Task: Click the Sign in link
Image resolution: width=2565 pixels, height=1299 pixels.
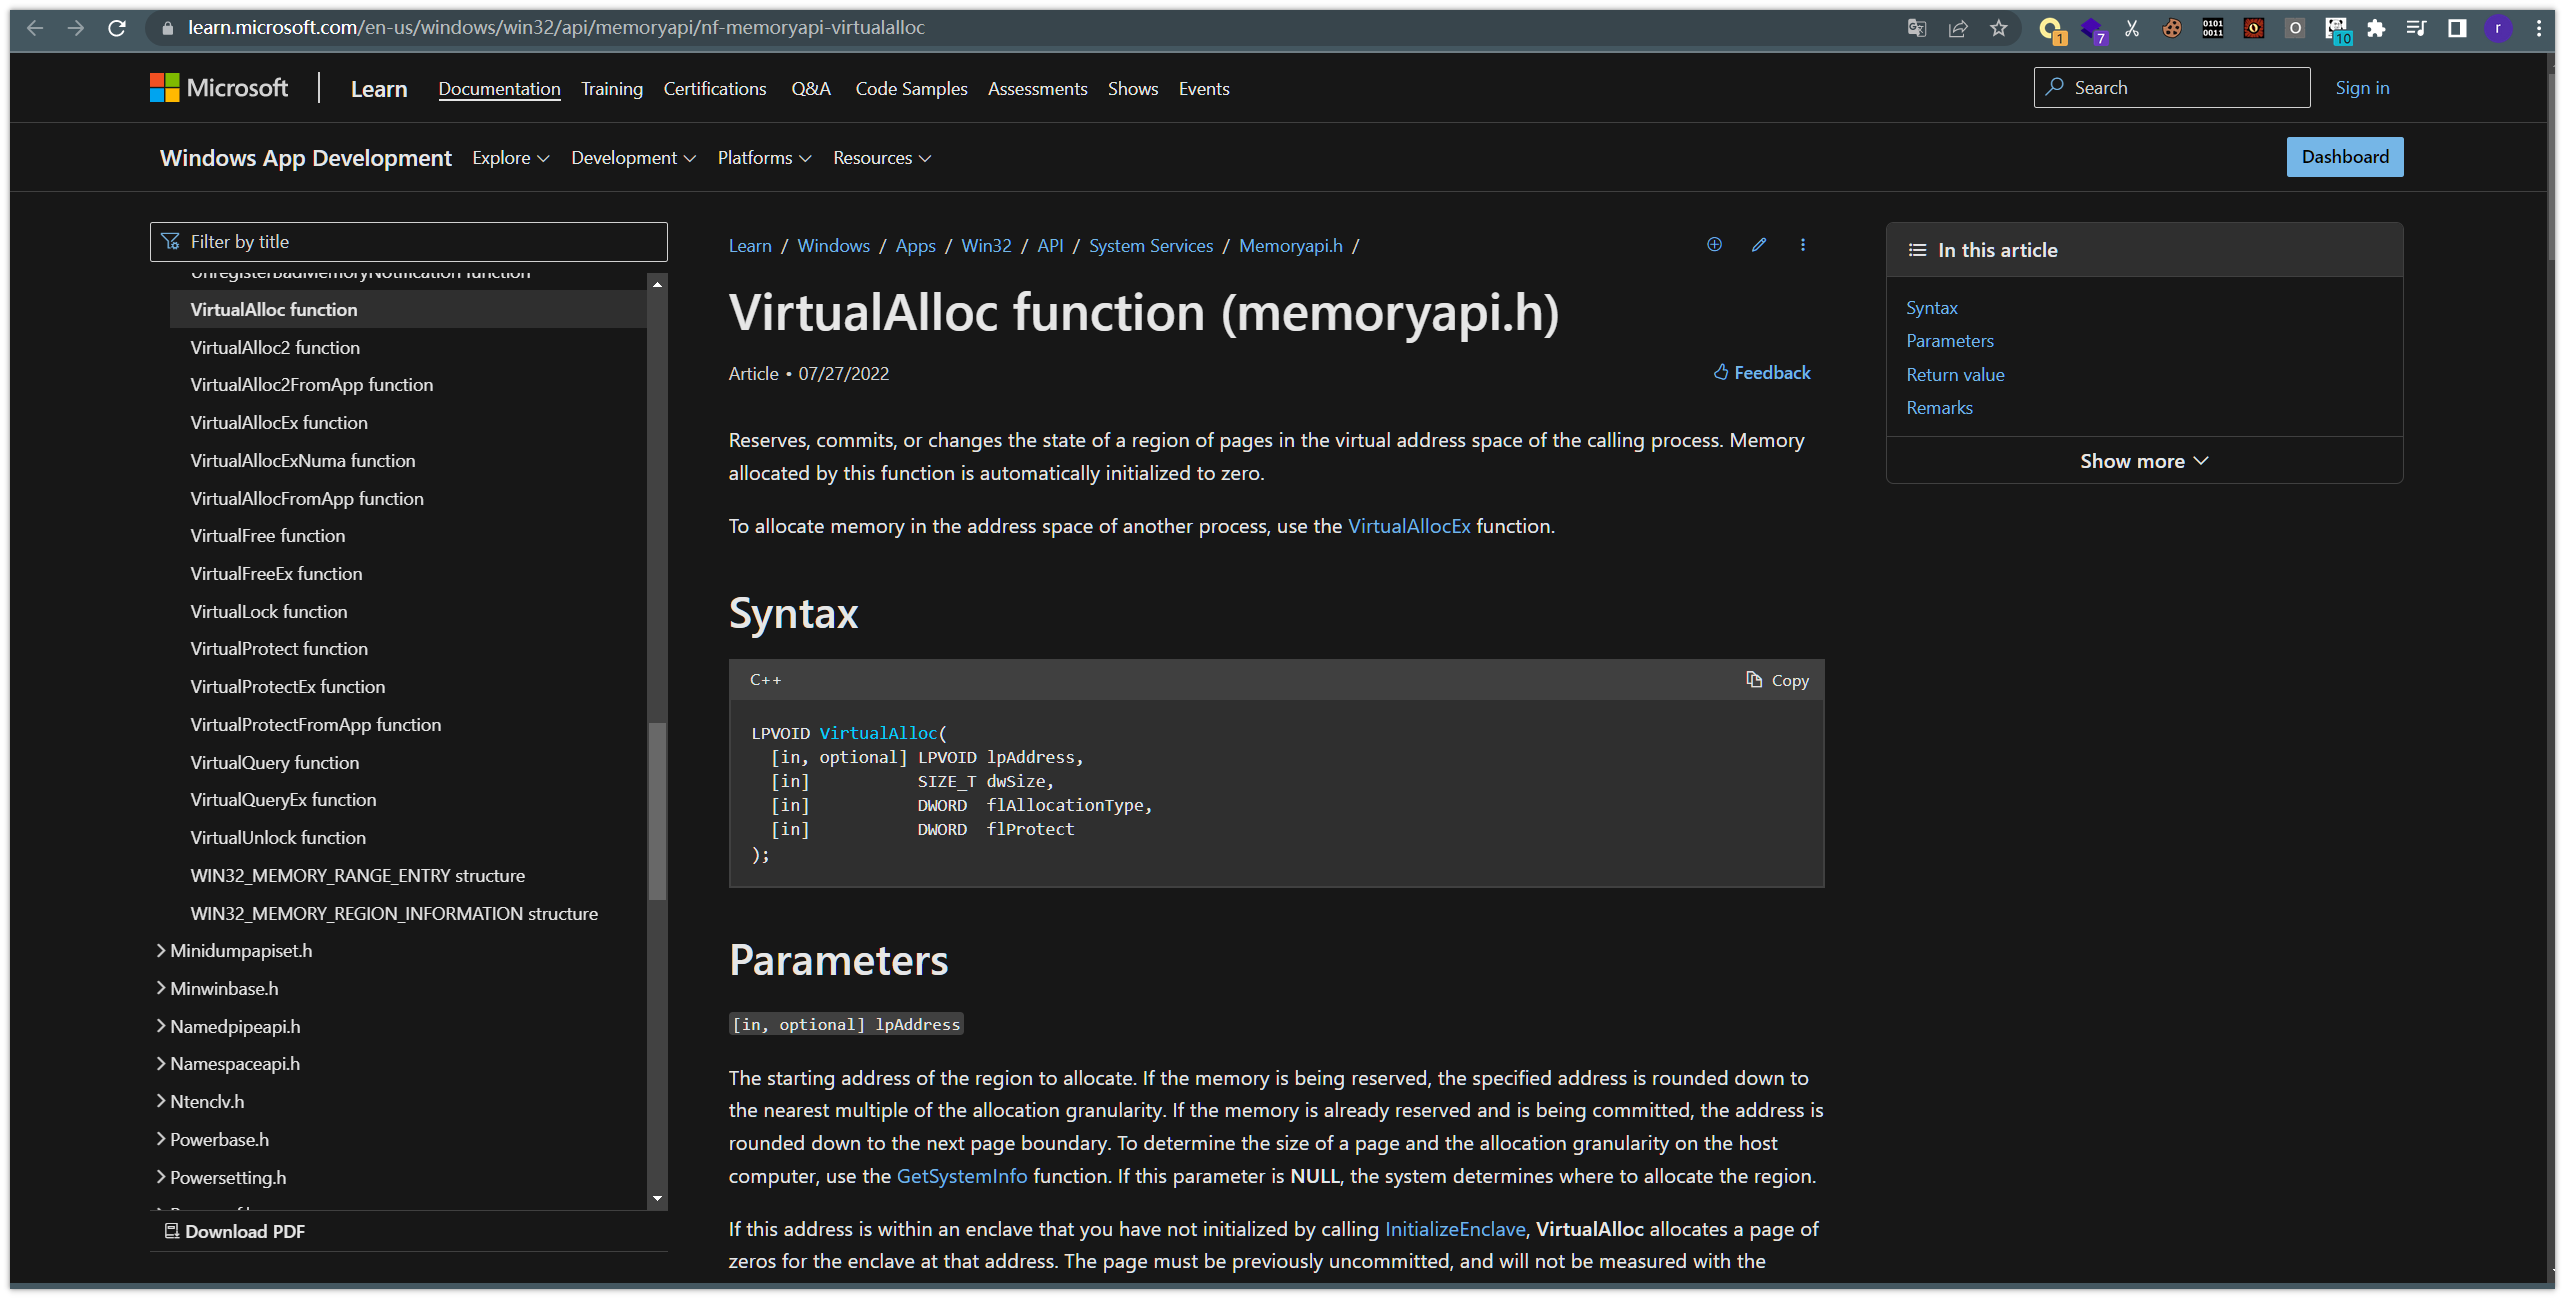Action: 2362,88
